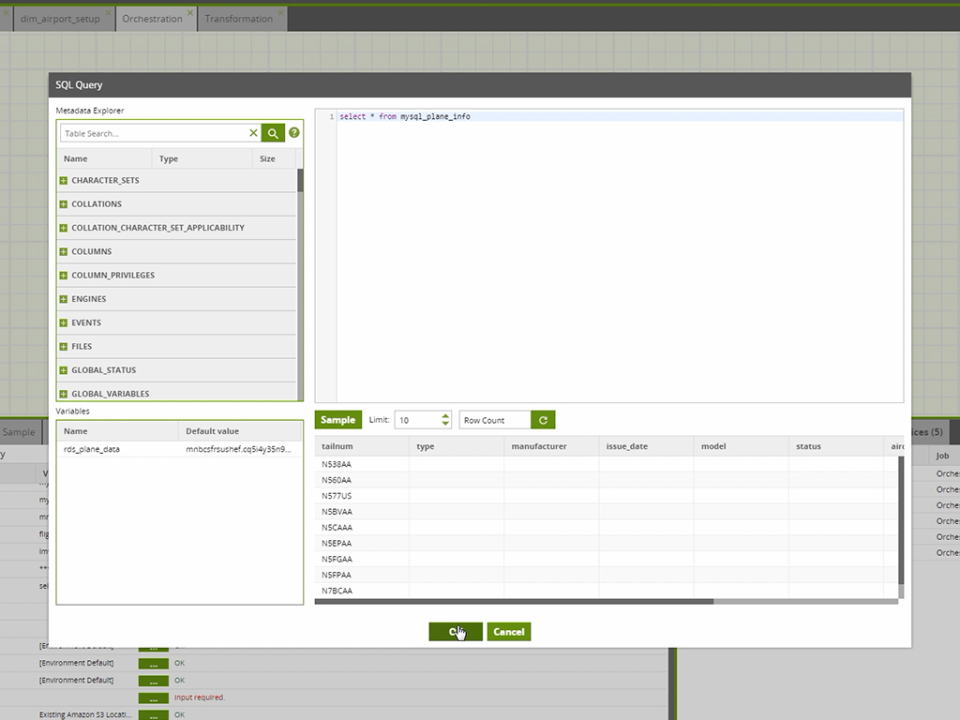Switch to the Transformation tab

pyautogui.click(x=240, y=17)
